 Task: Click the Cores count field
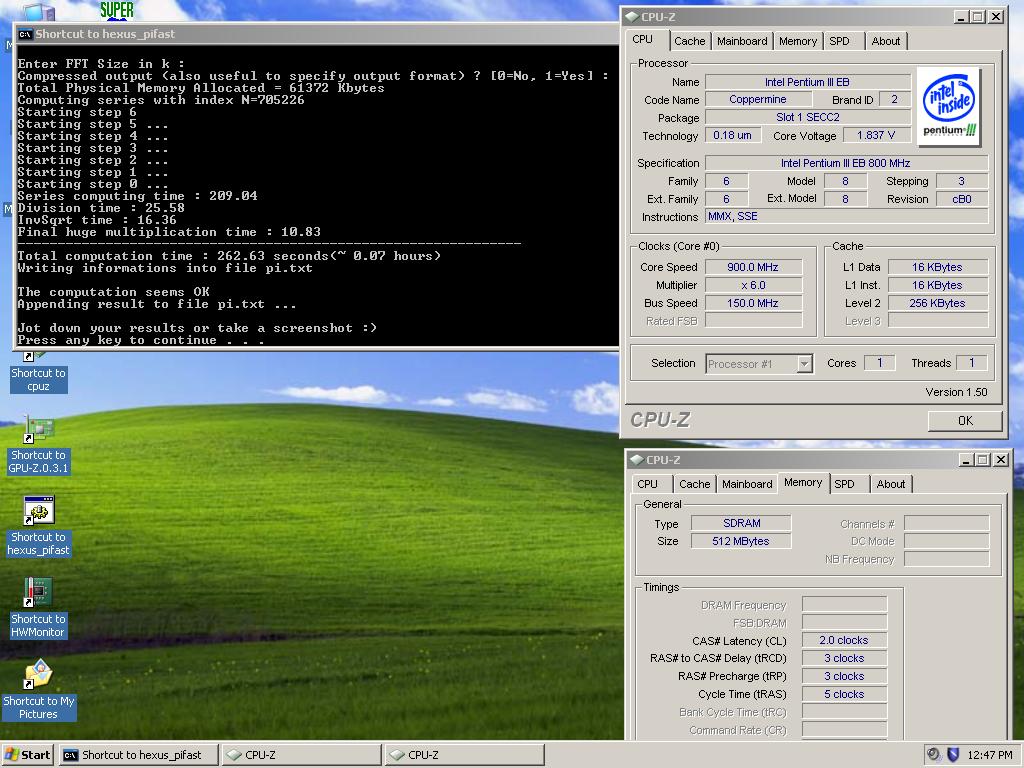pos(879,363)
